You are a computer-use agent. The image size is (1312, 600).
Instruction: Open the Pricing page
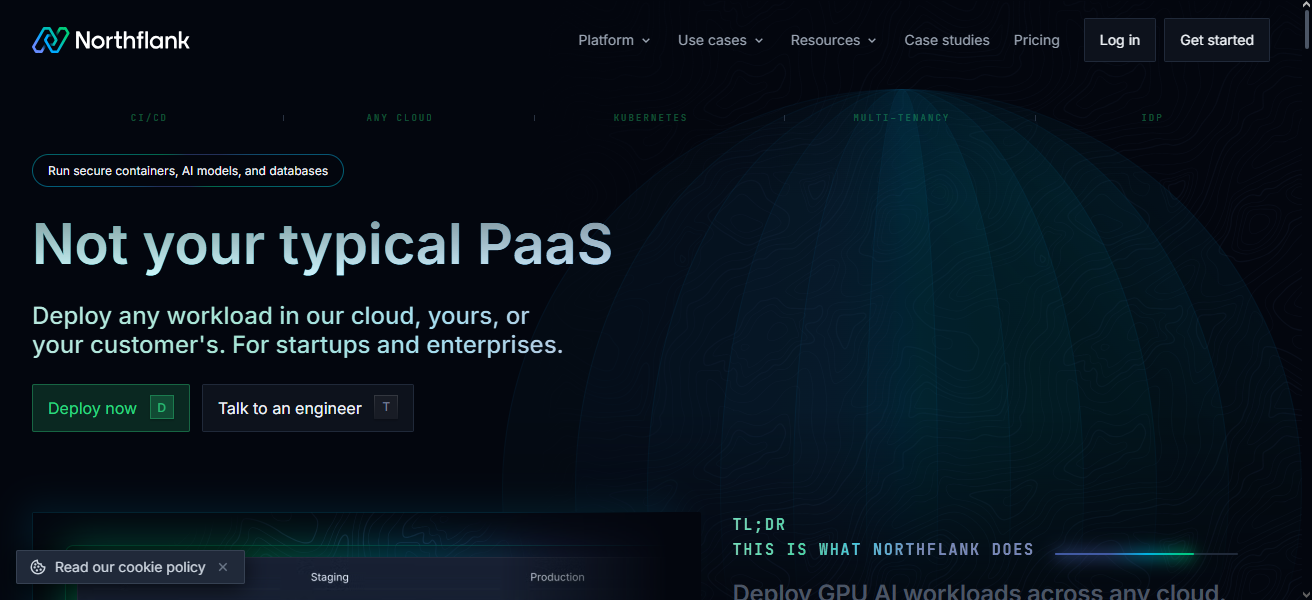coord(1036,40)
